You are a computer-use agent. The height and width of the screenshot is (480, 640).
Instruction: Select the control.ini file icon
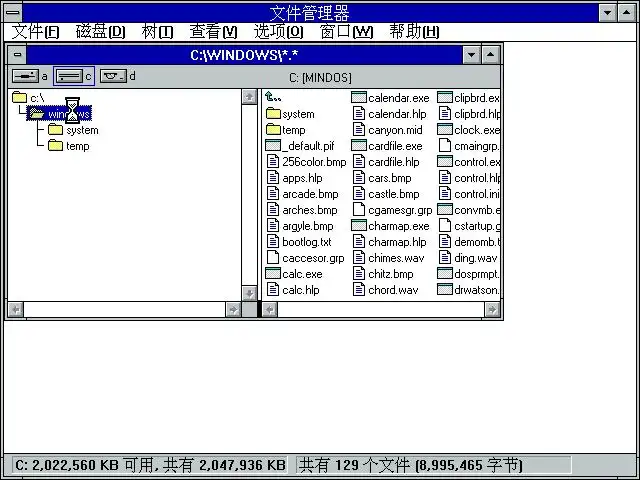(445, 194)
